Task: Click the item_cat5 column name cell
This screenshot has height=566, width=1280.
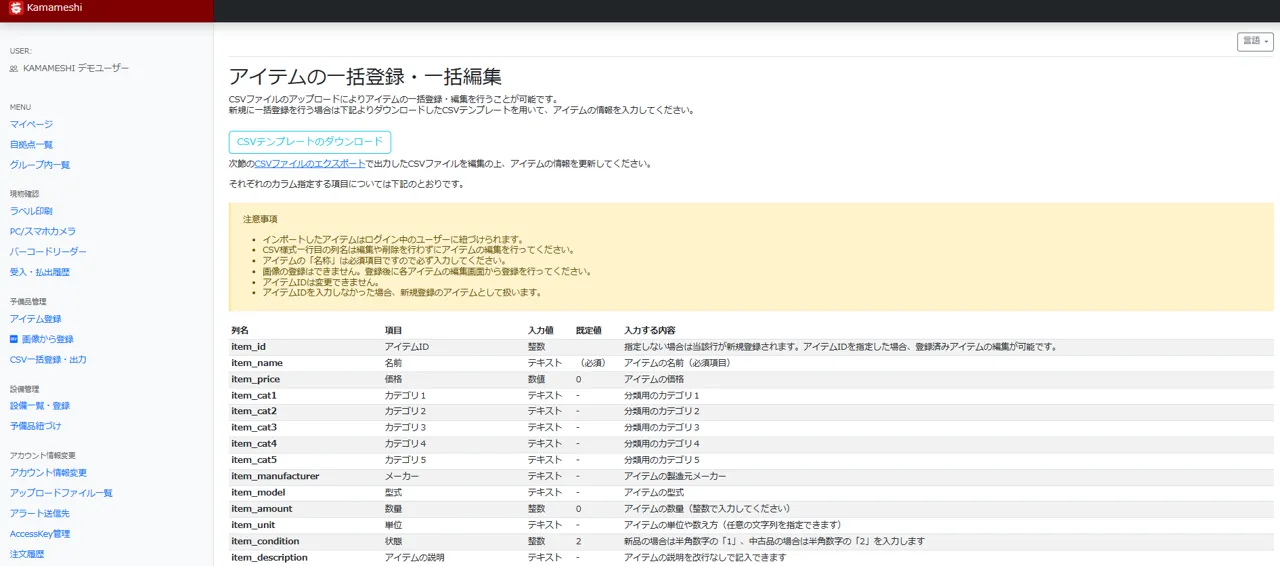Action: [254, 460]
